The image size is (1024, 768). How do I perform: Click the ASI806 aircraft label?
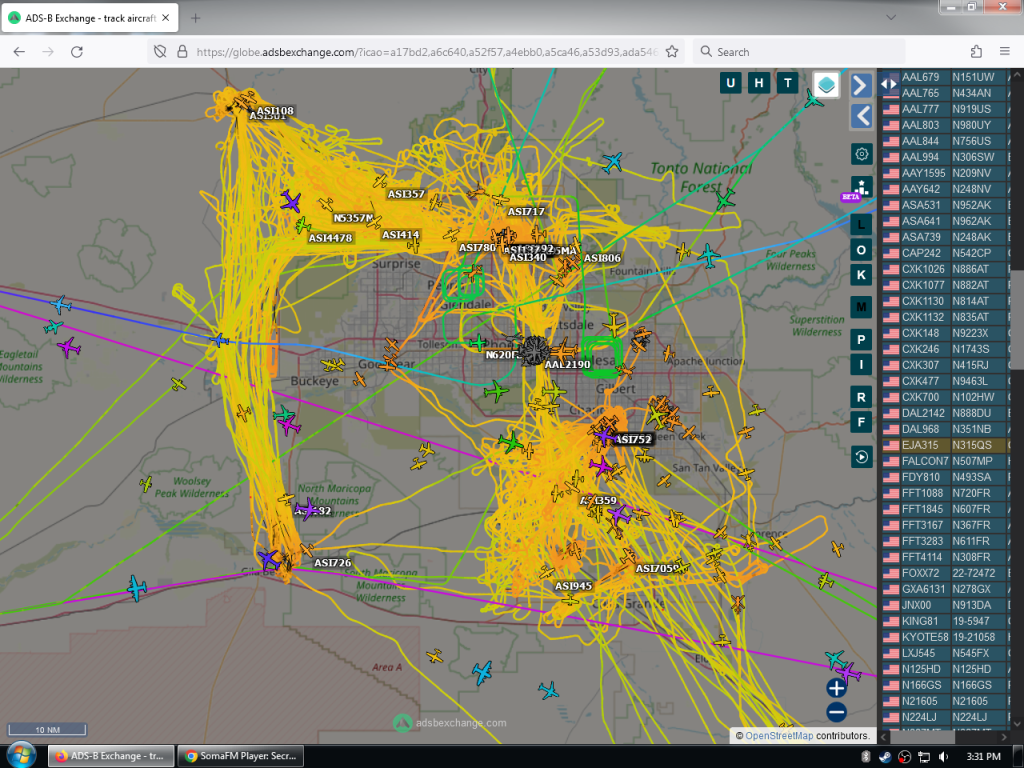602,258
